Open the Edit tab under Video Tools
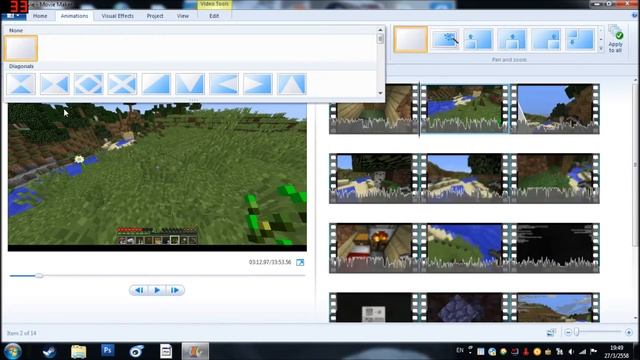 (214, 16)
